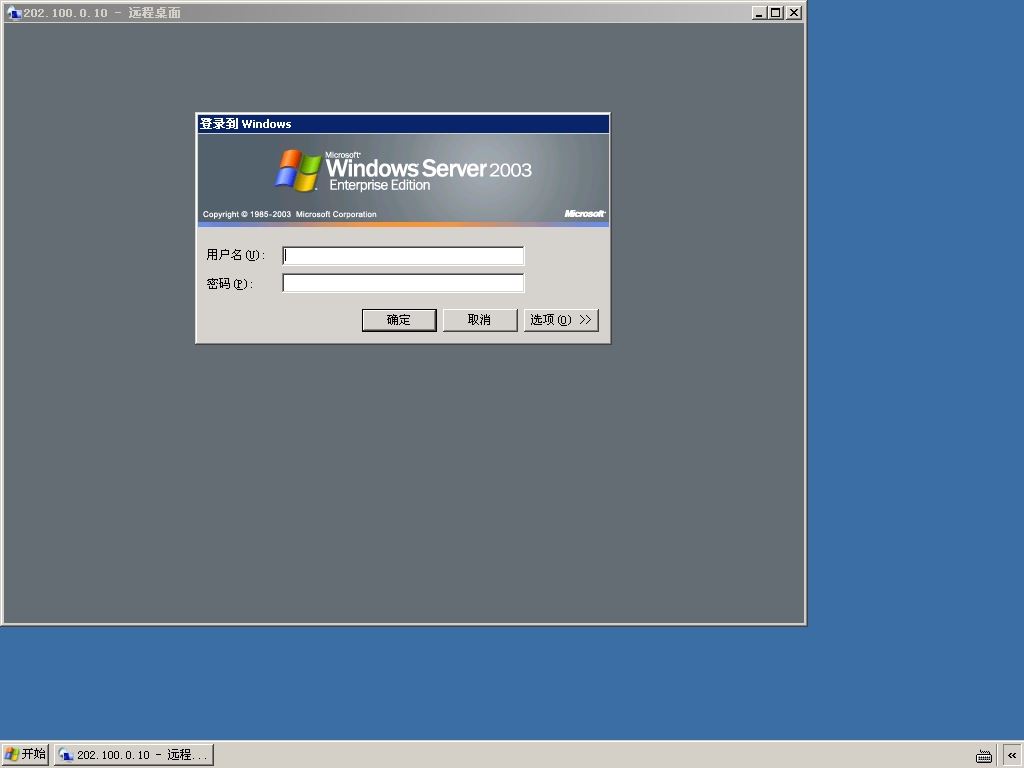Cancel login with the 取消 button

tap(479, 320)
